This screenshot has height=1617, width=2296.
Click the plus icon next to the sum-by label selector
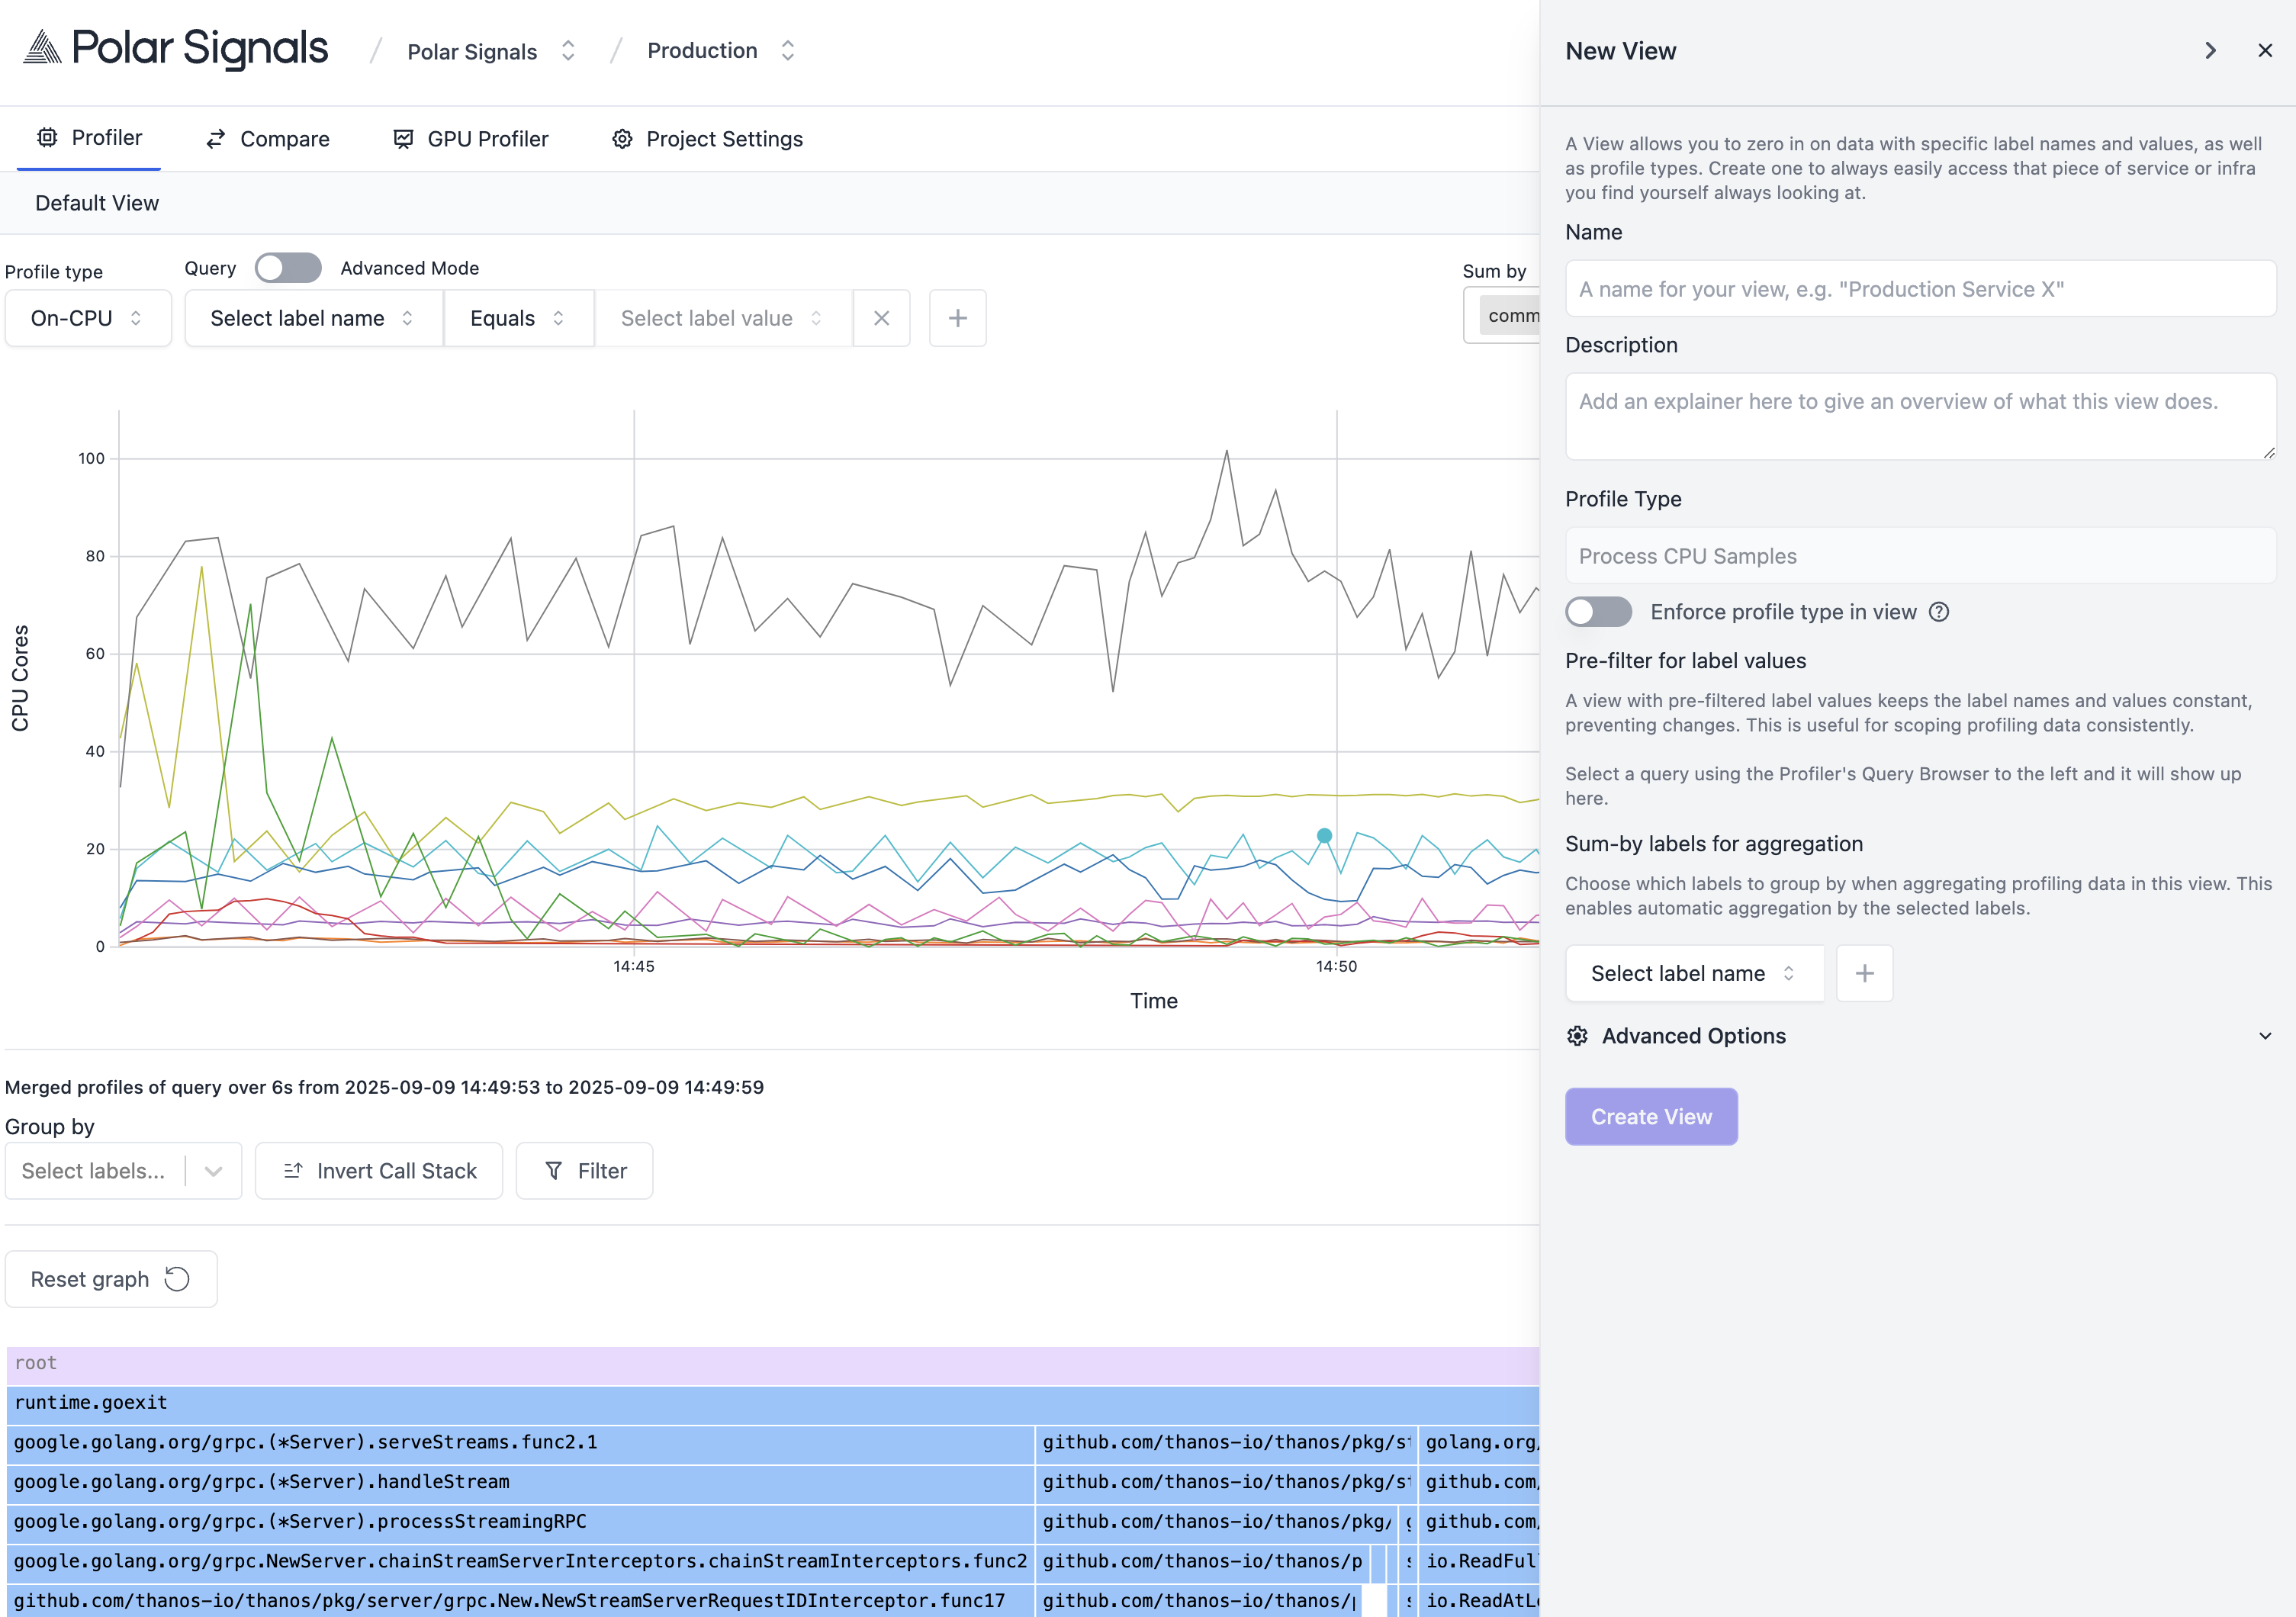click(1864, 973)
